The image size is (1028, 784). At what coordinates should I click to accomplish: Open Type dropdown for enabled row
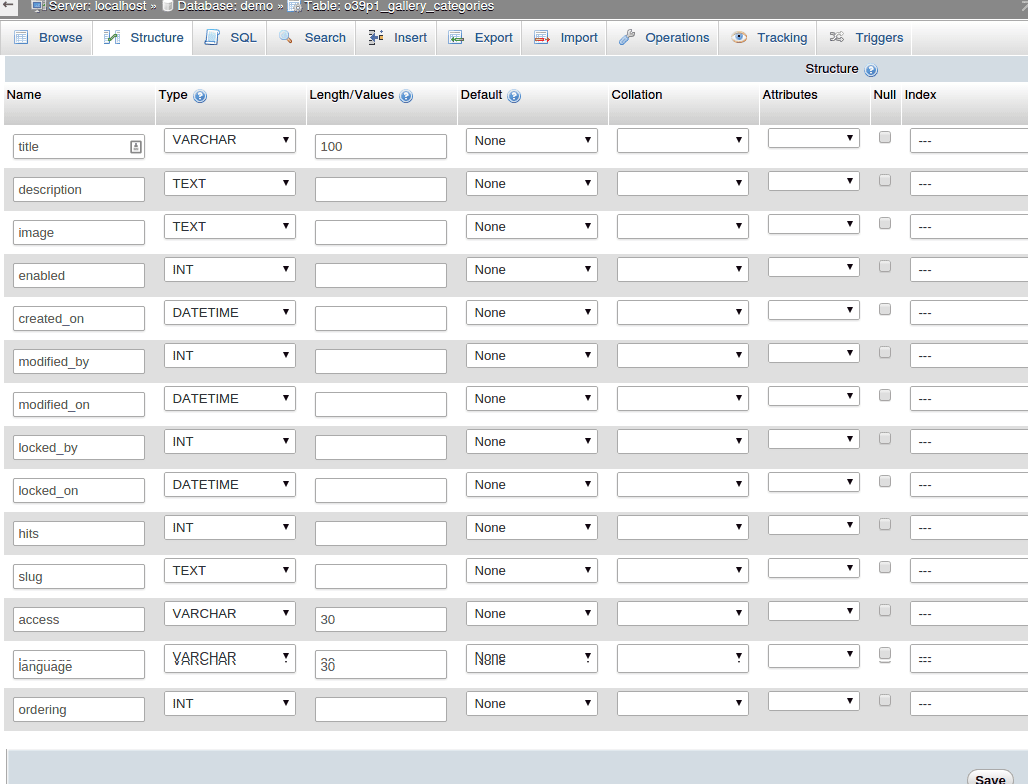(229, 269)
